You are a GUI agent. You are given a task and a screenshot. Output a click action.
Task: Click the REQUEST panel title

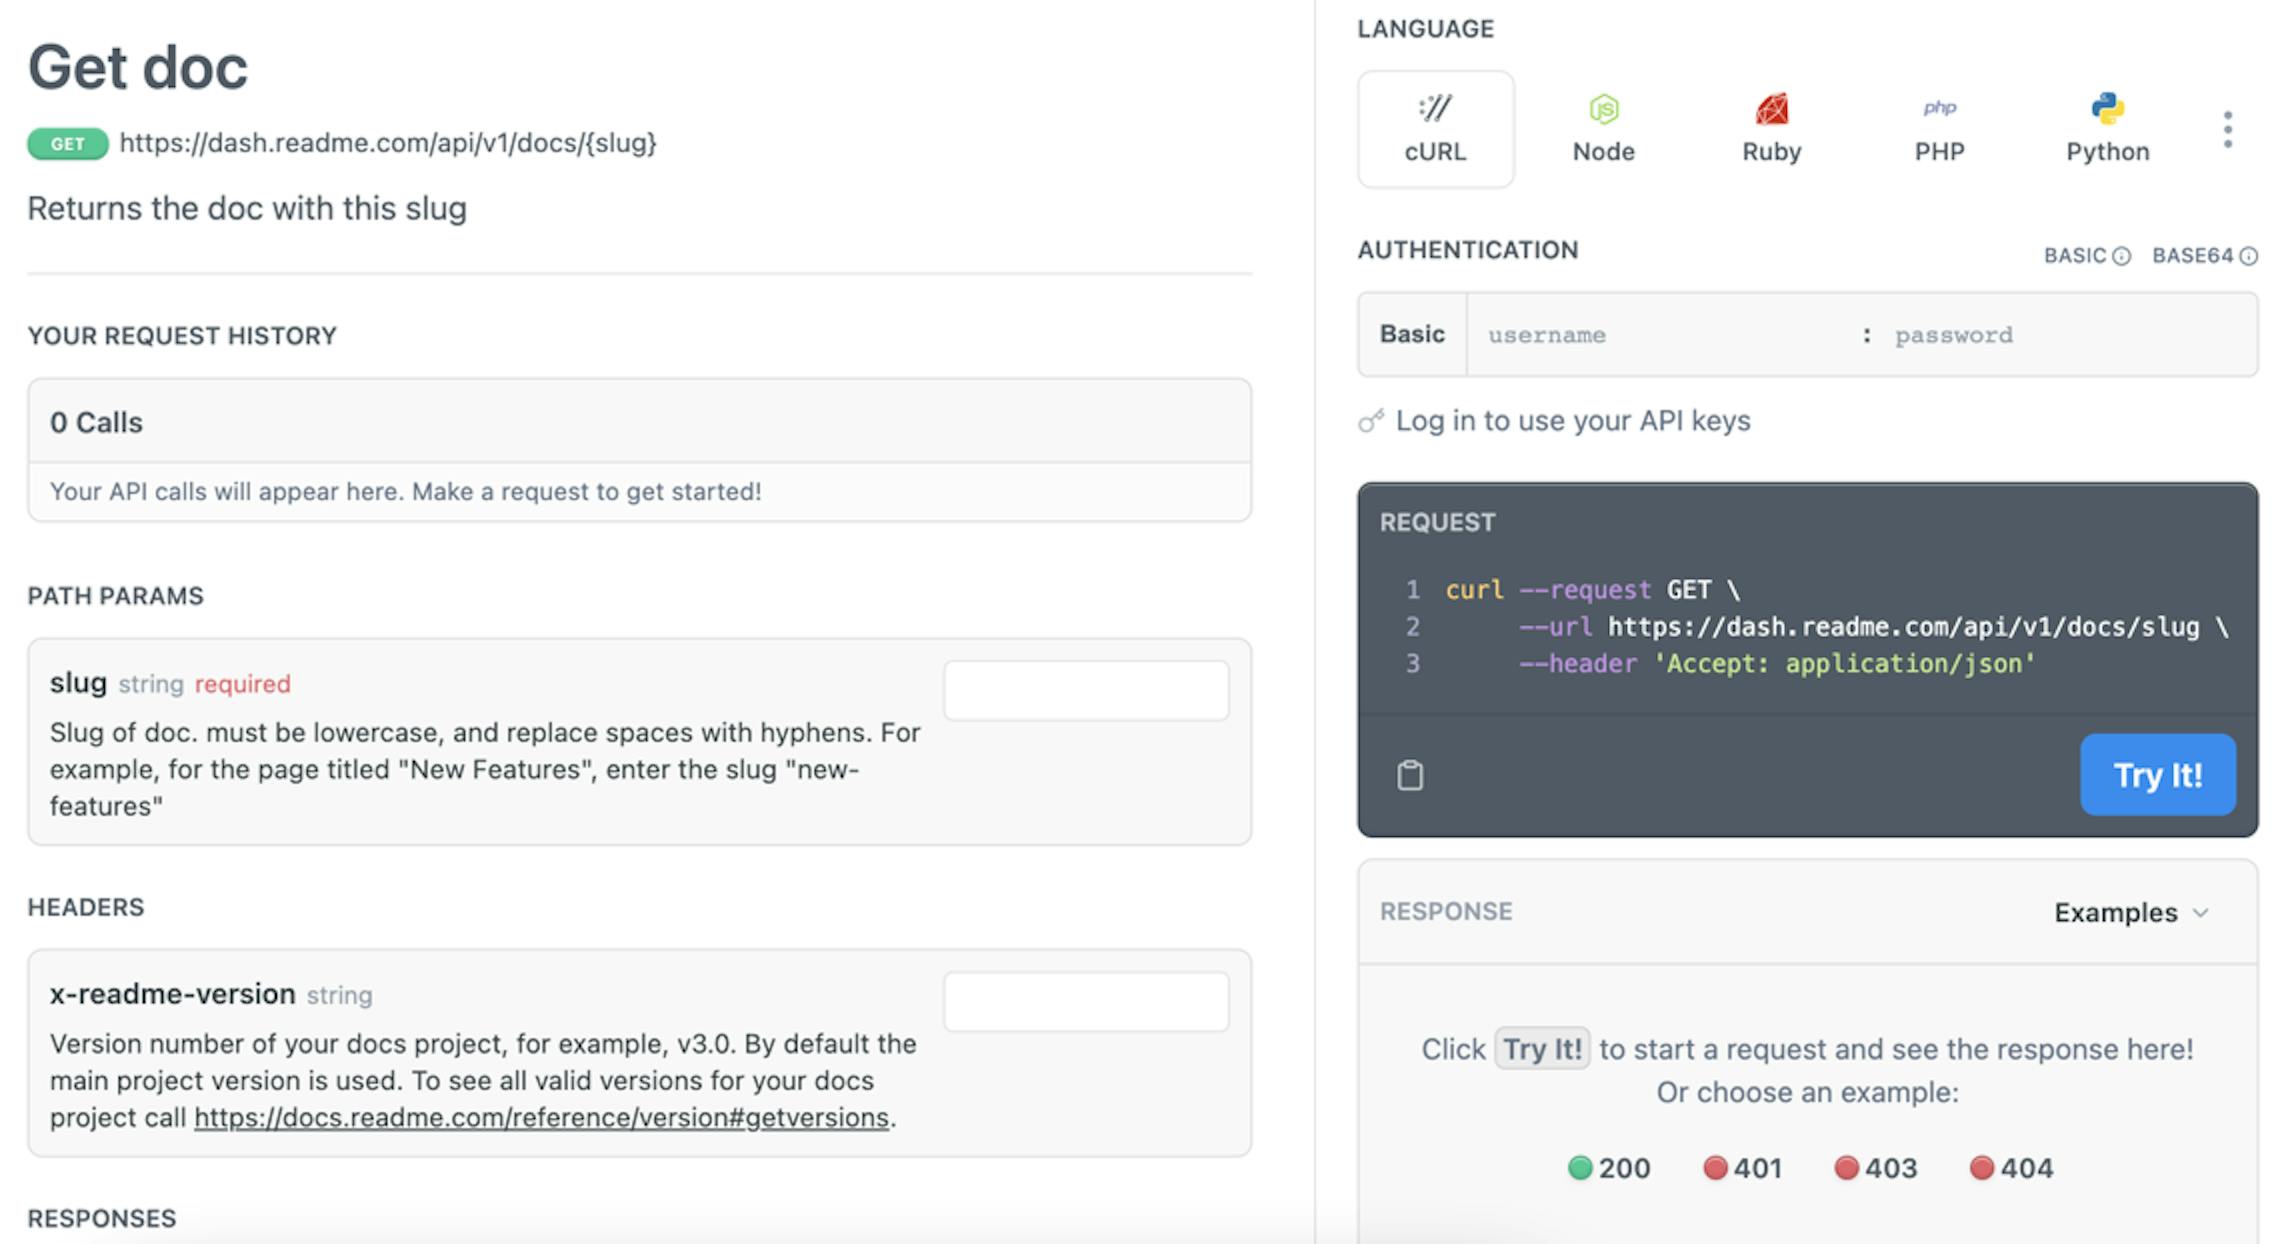click(1437, 522)
